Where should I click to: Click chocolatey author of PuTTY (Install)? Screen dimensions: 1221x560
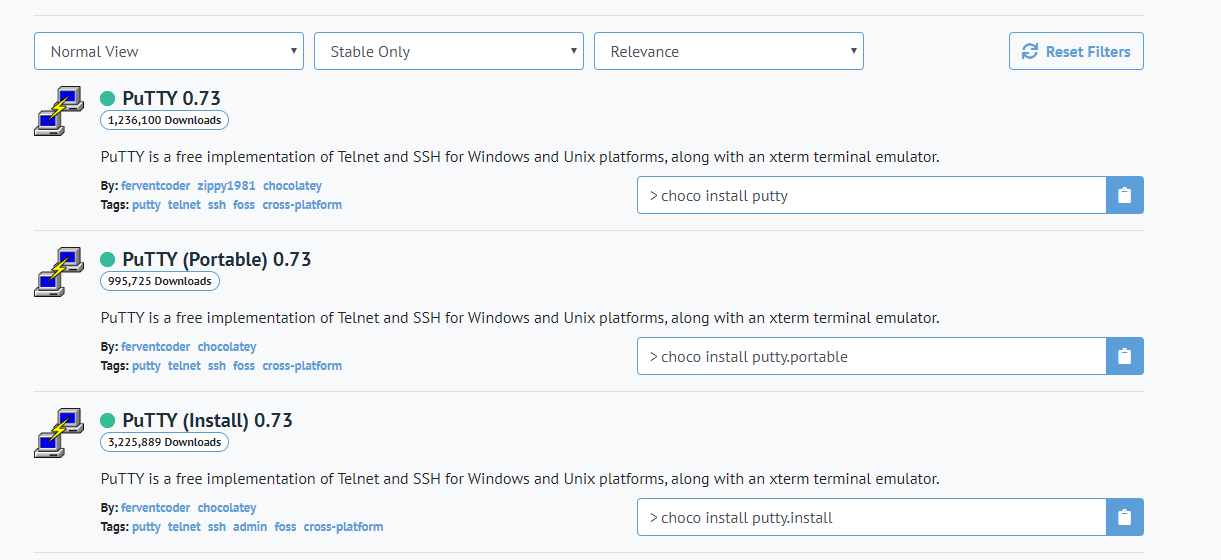227,508
